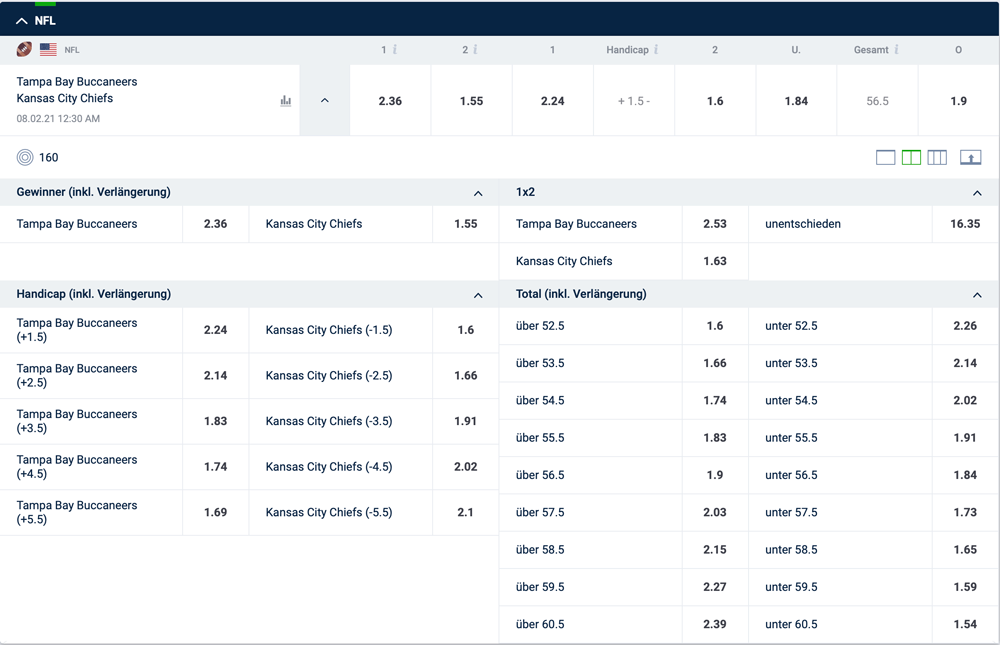This screenshot has height=645, width=1000.
Task: Collapse the 1x2 market section
Action: coord(977,193)
